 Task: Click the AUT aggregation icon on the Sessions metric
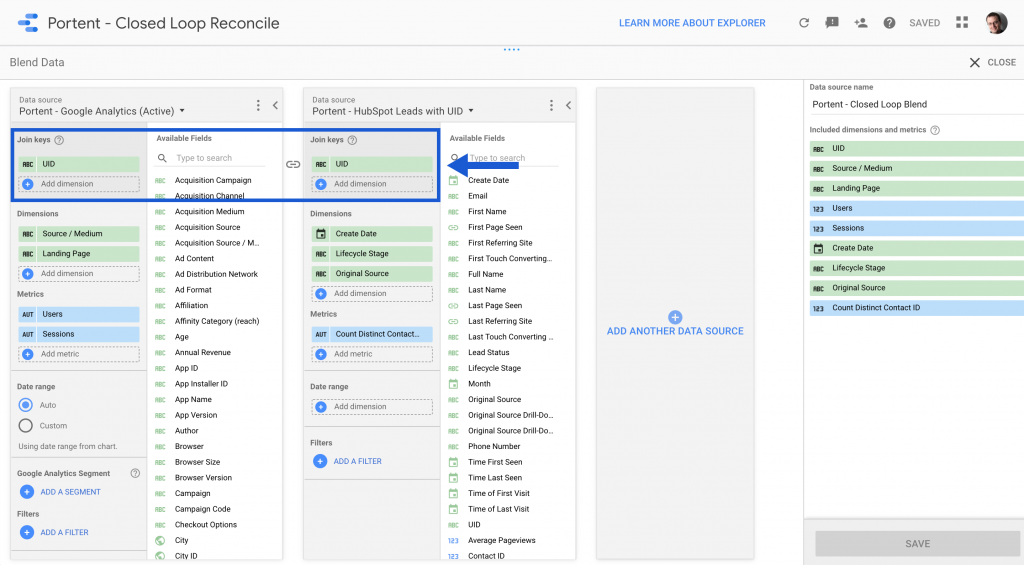point(27,334)
